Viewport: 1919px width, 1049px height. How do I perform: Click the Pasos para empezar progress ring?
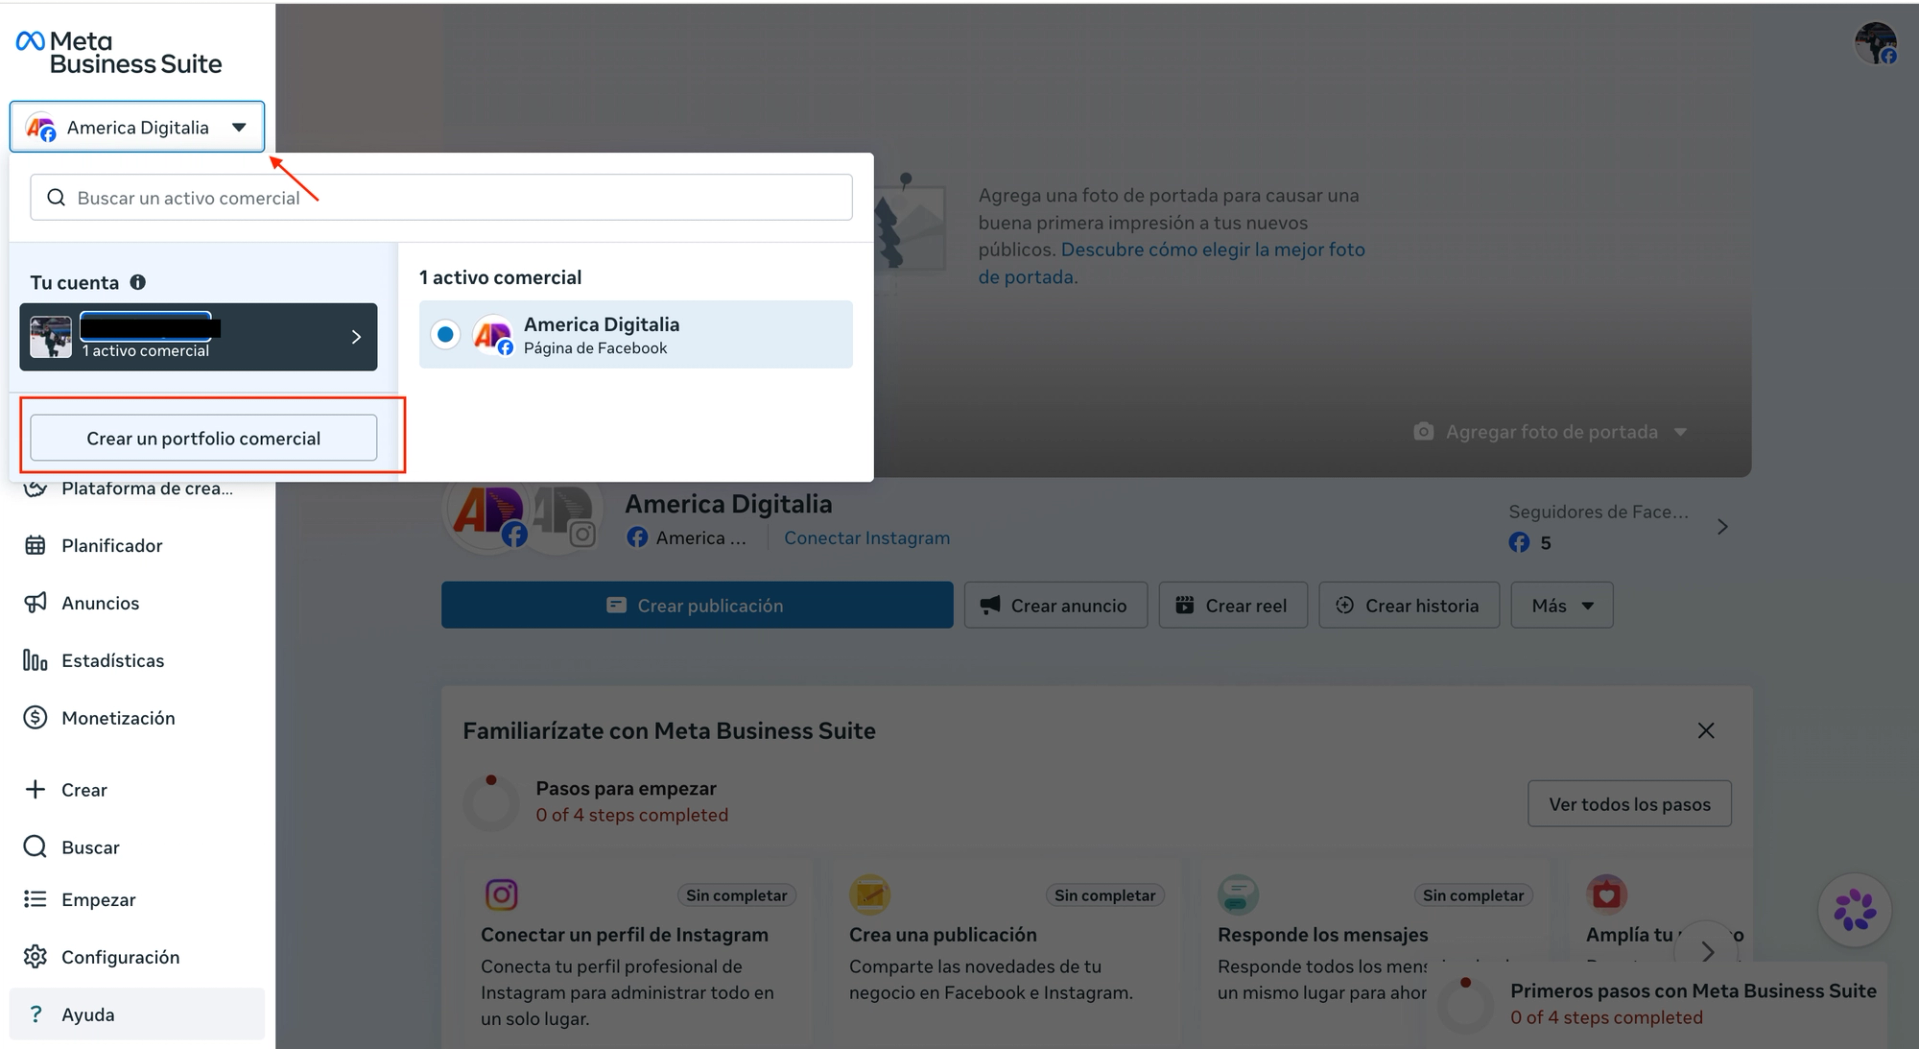click(491, 802)
